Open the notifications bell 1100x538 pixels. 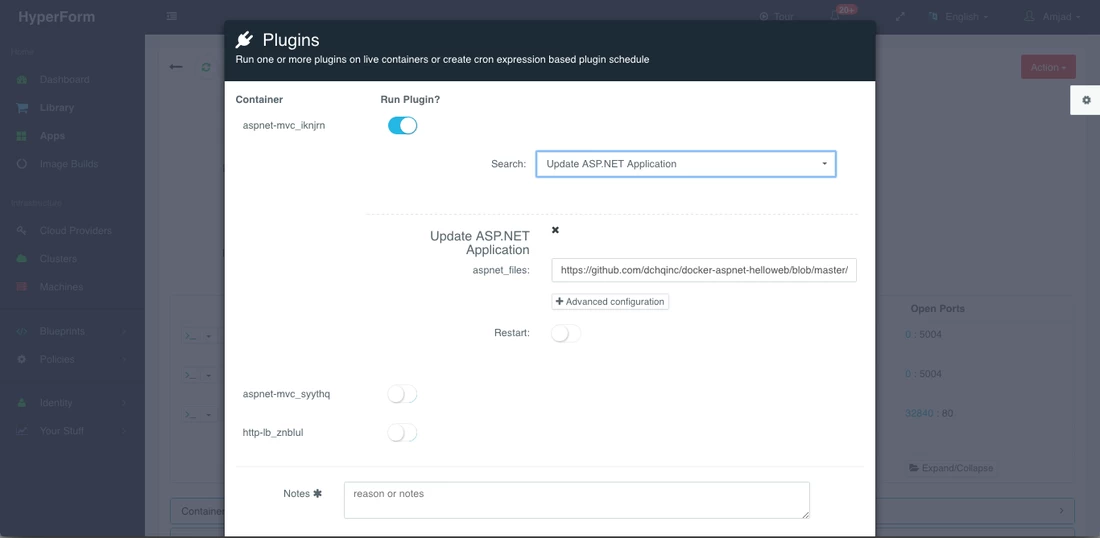coord(835,16)
